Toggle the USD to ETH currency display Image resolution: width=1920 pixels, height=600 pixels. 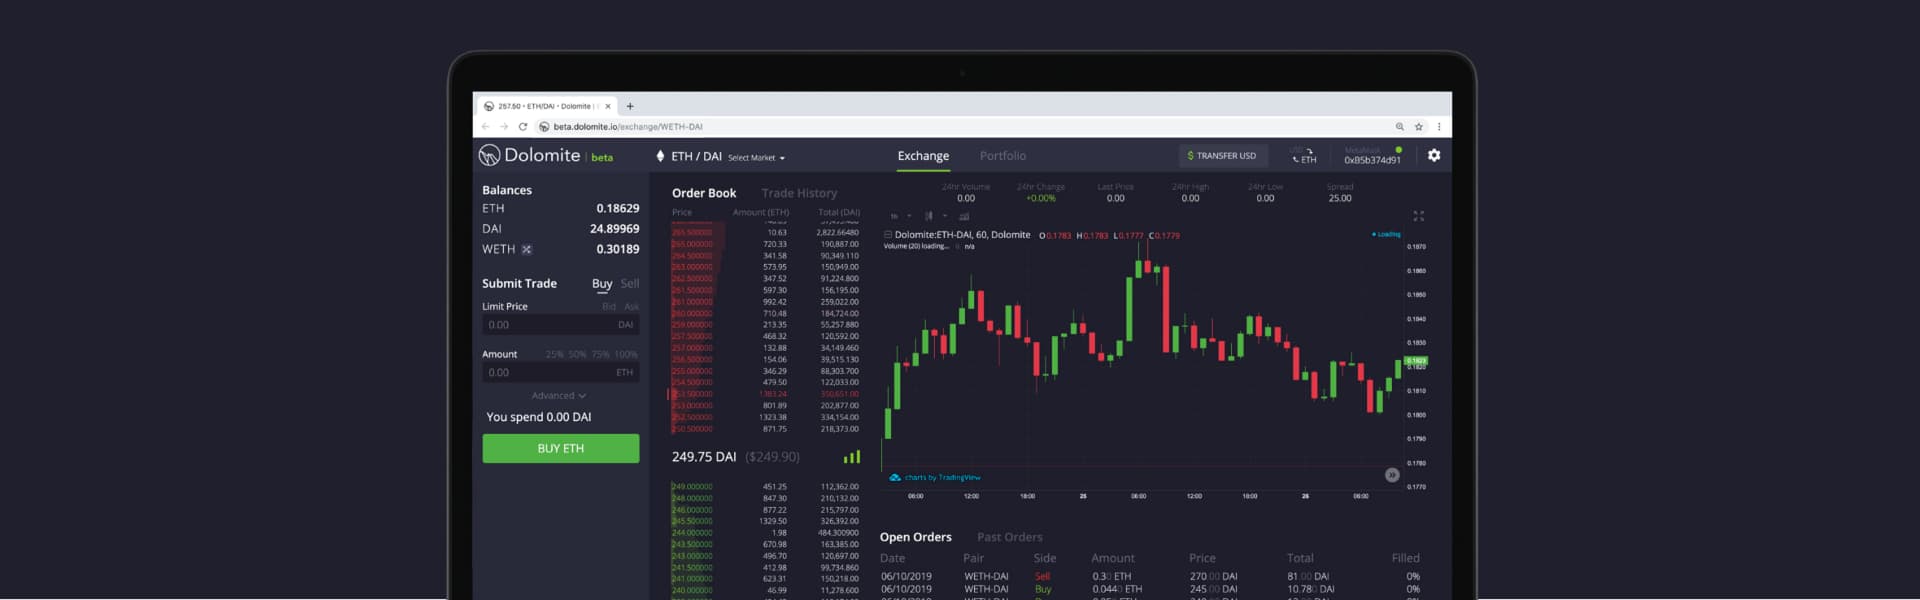(x=1303, y=156)
